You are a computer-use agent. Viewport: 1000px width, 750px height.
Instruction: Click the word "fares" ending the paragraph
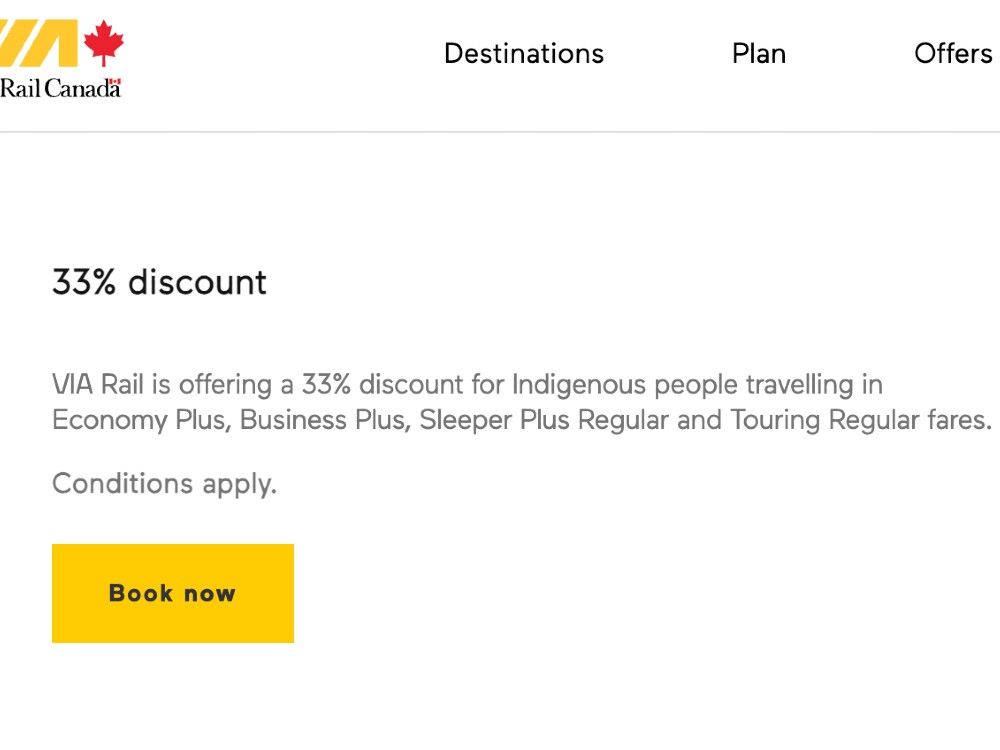(954, 420)
